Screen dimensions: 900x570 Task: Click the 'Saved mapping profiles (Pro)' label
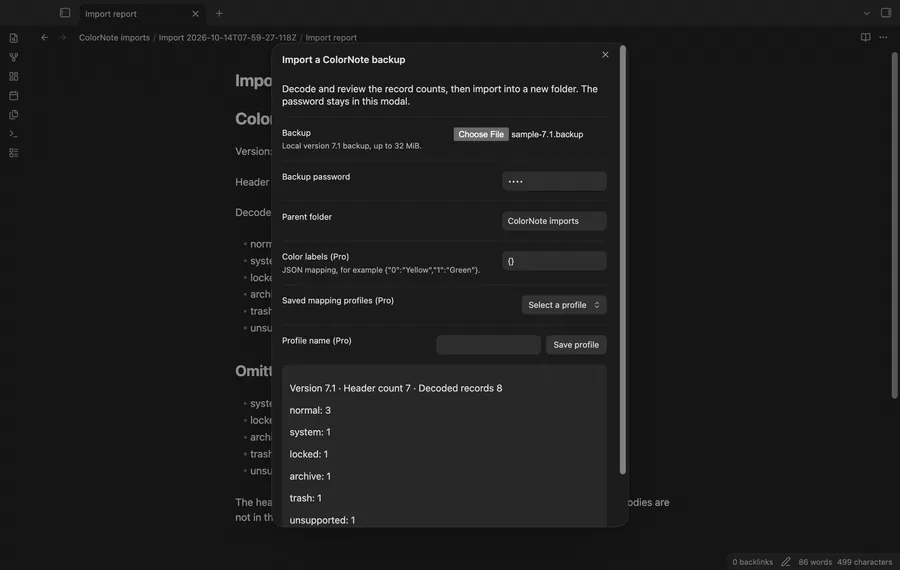(338, 301)
